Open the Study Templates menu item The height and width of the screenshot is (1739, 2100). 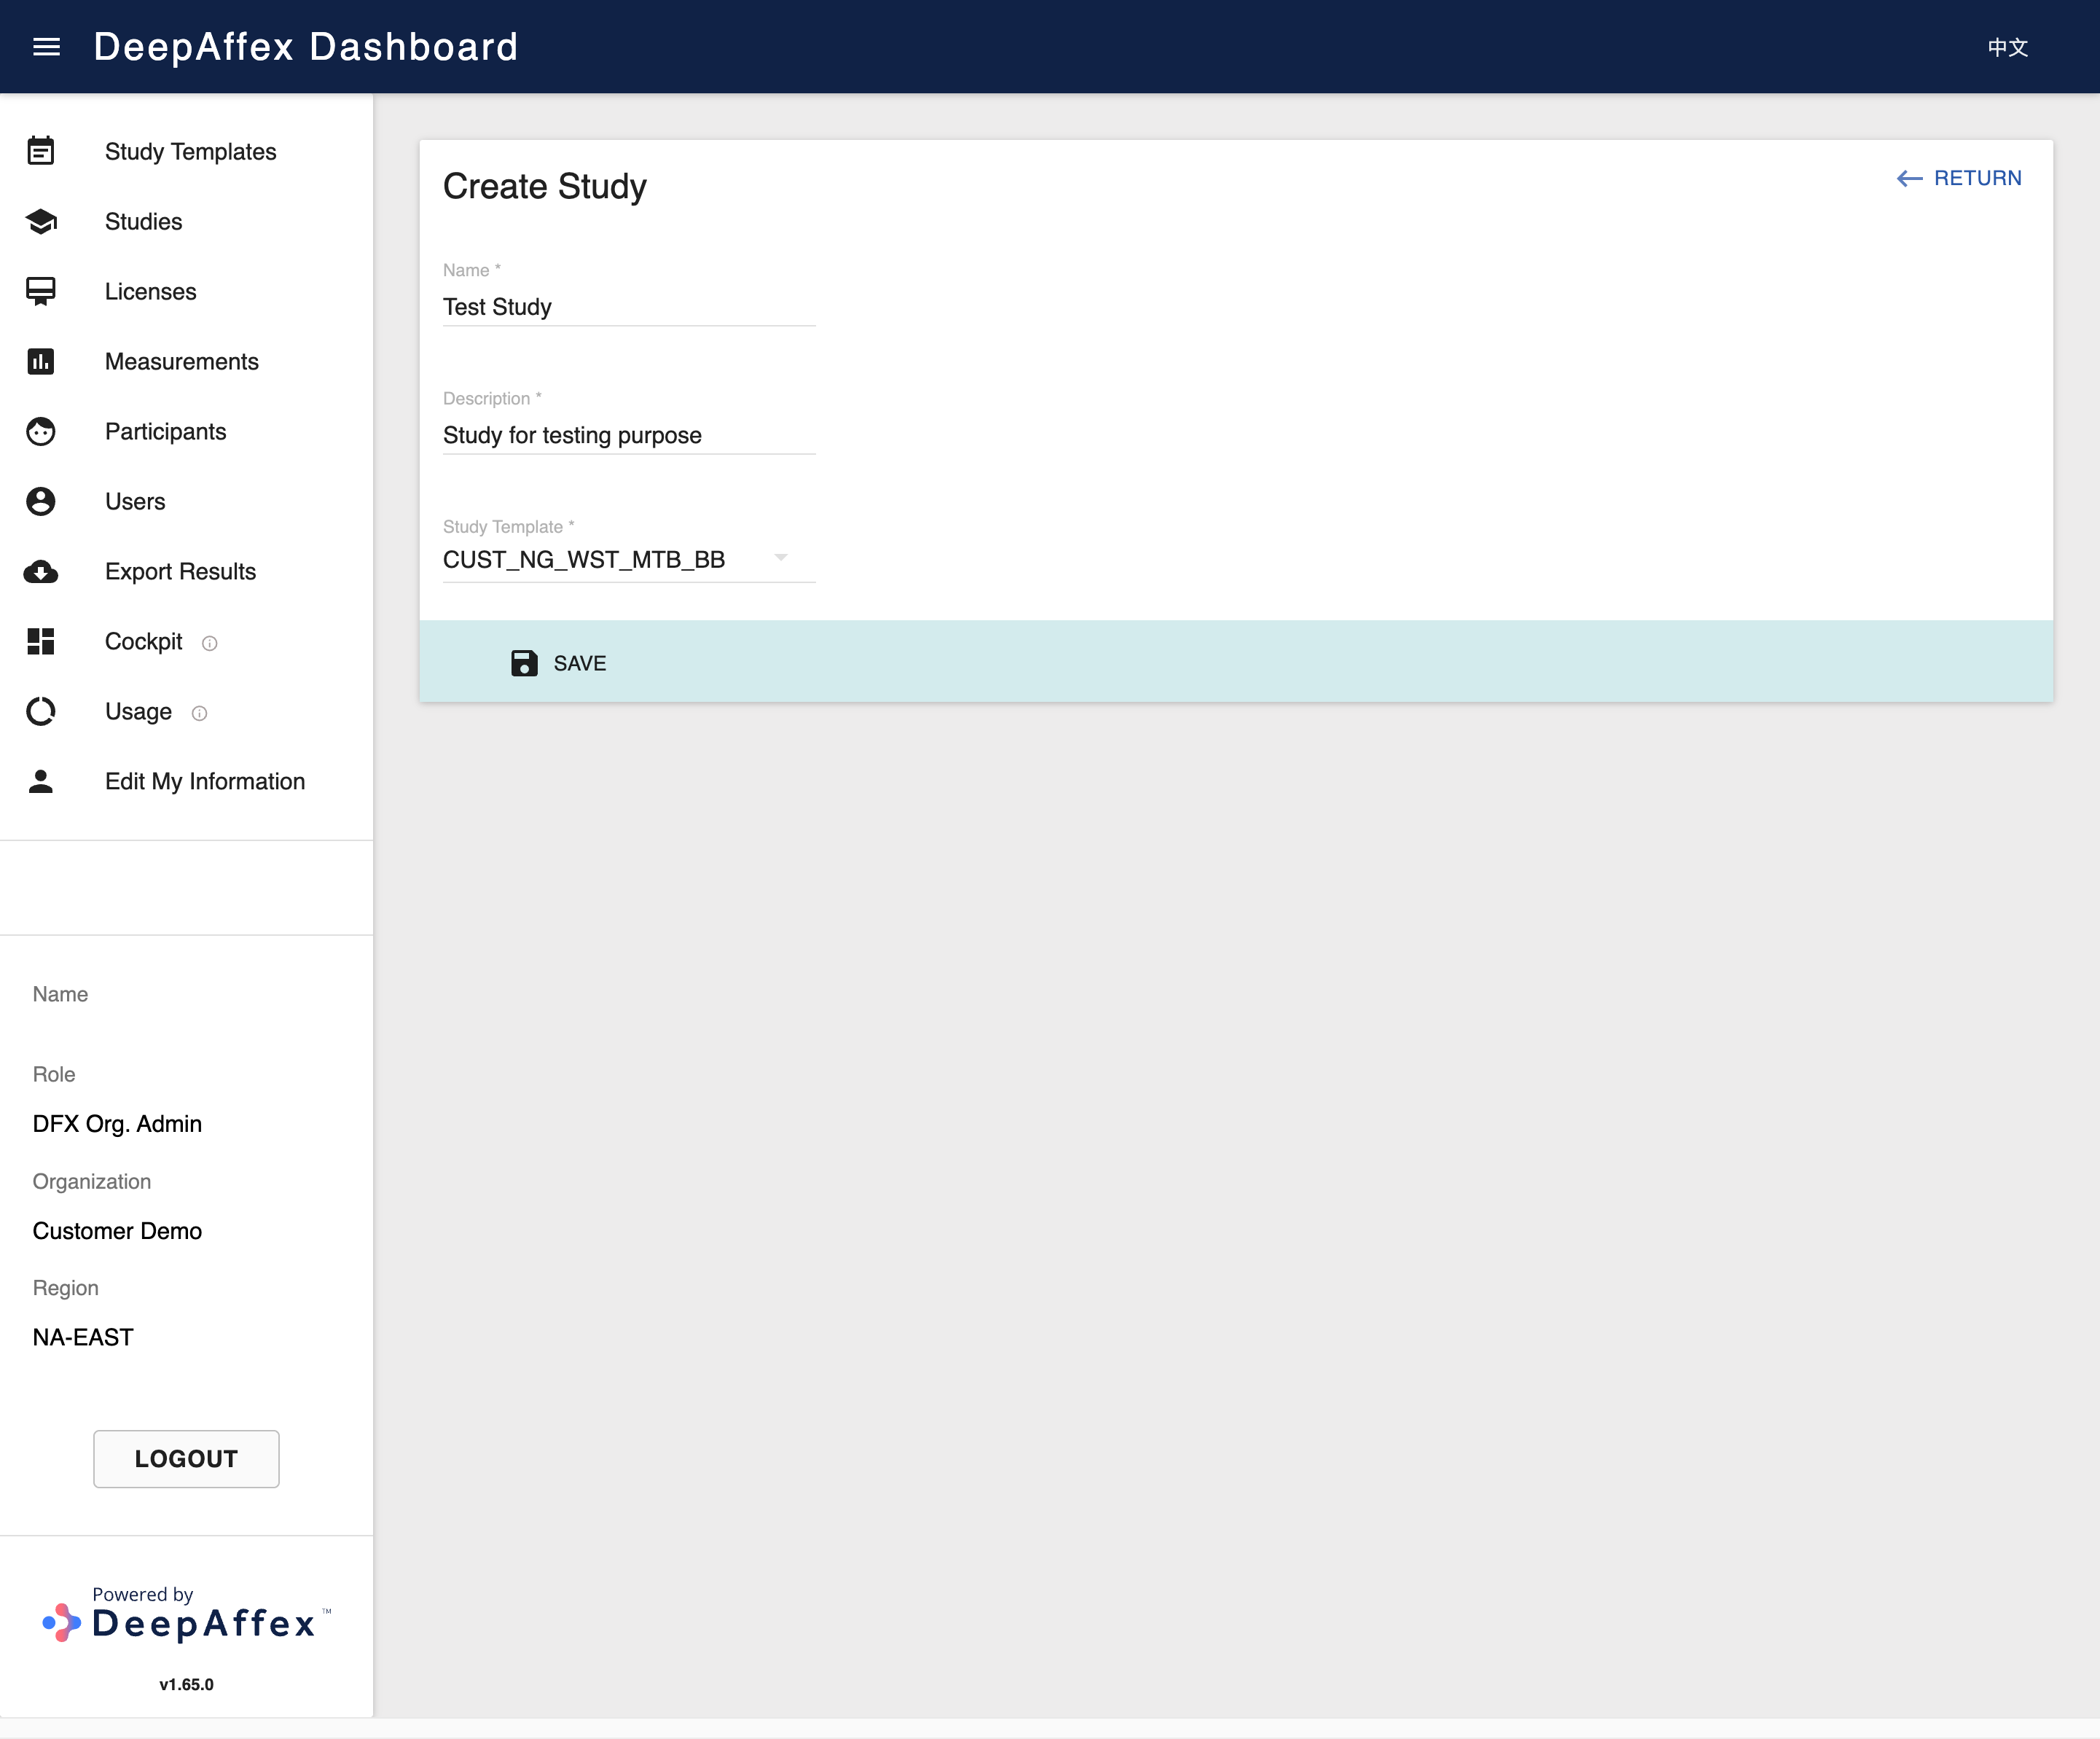(x=187, y=151)
